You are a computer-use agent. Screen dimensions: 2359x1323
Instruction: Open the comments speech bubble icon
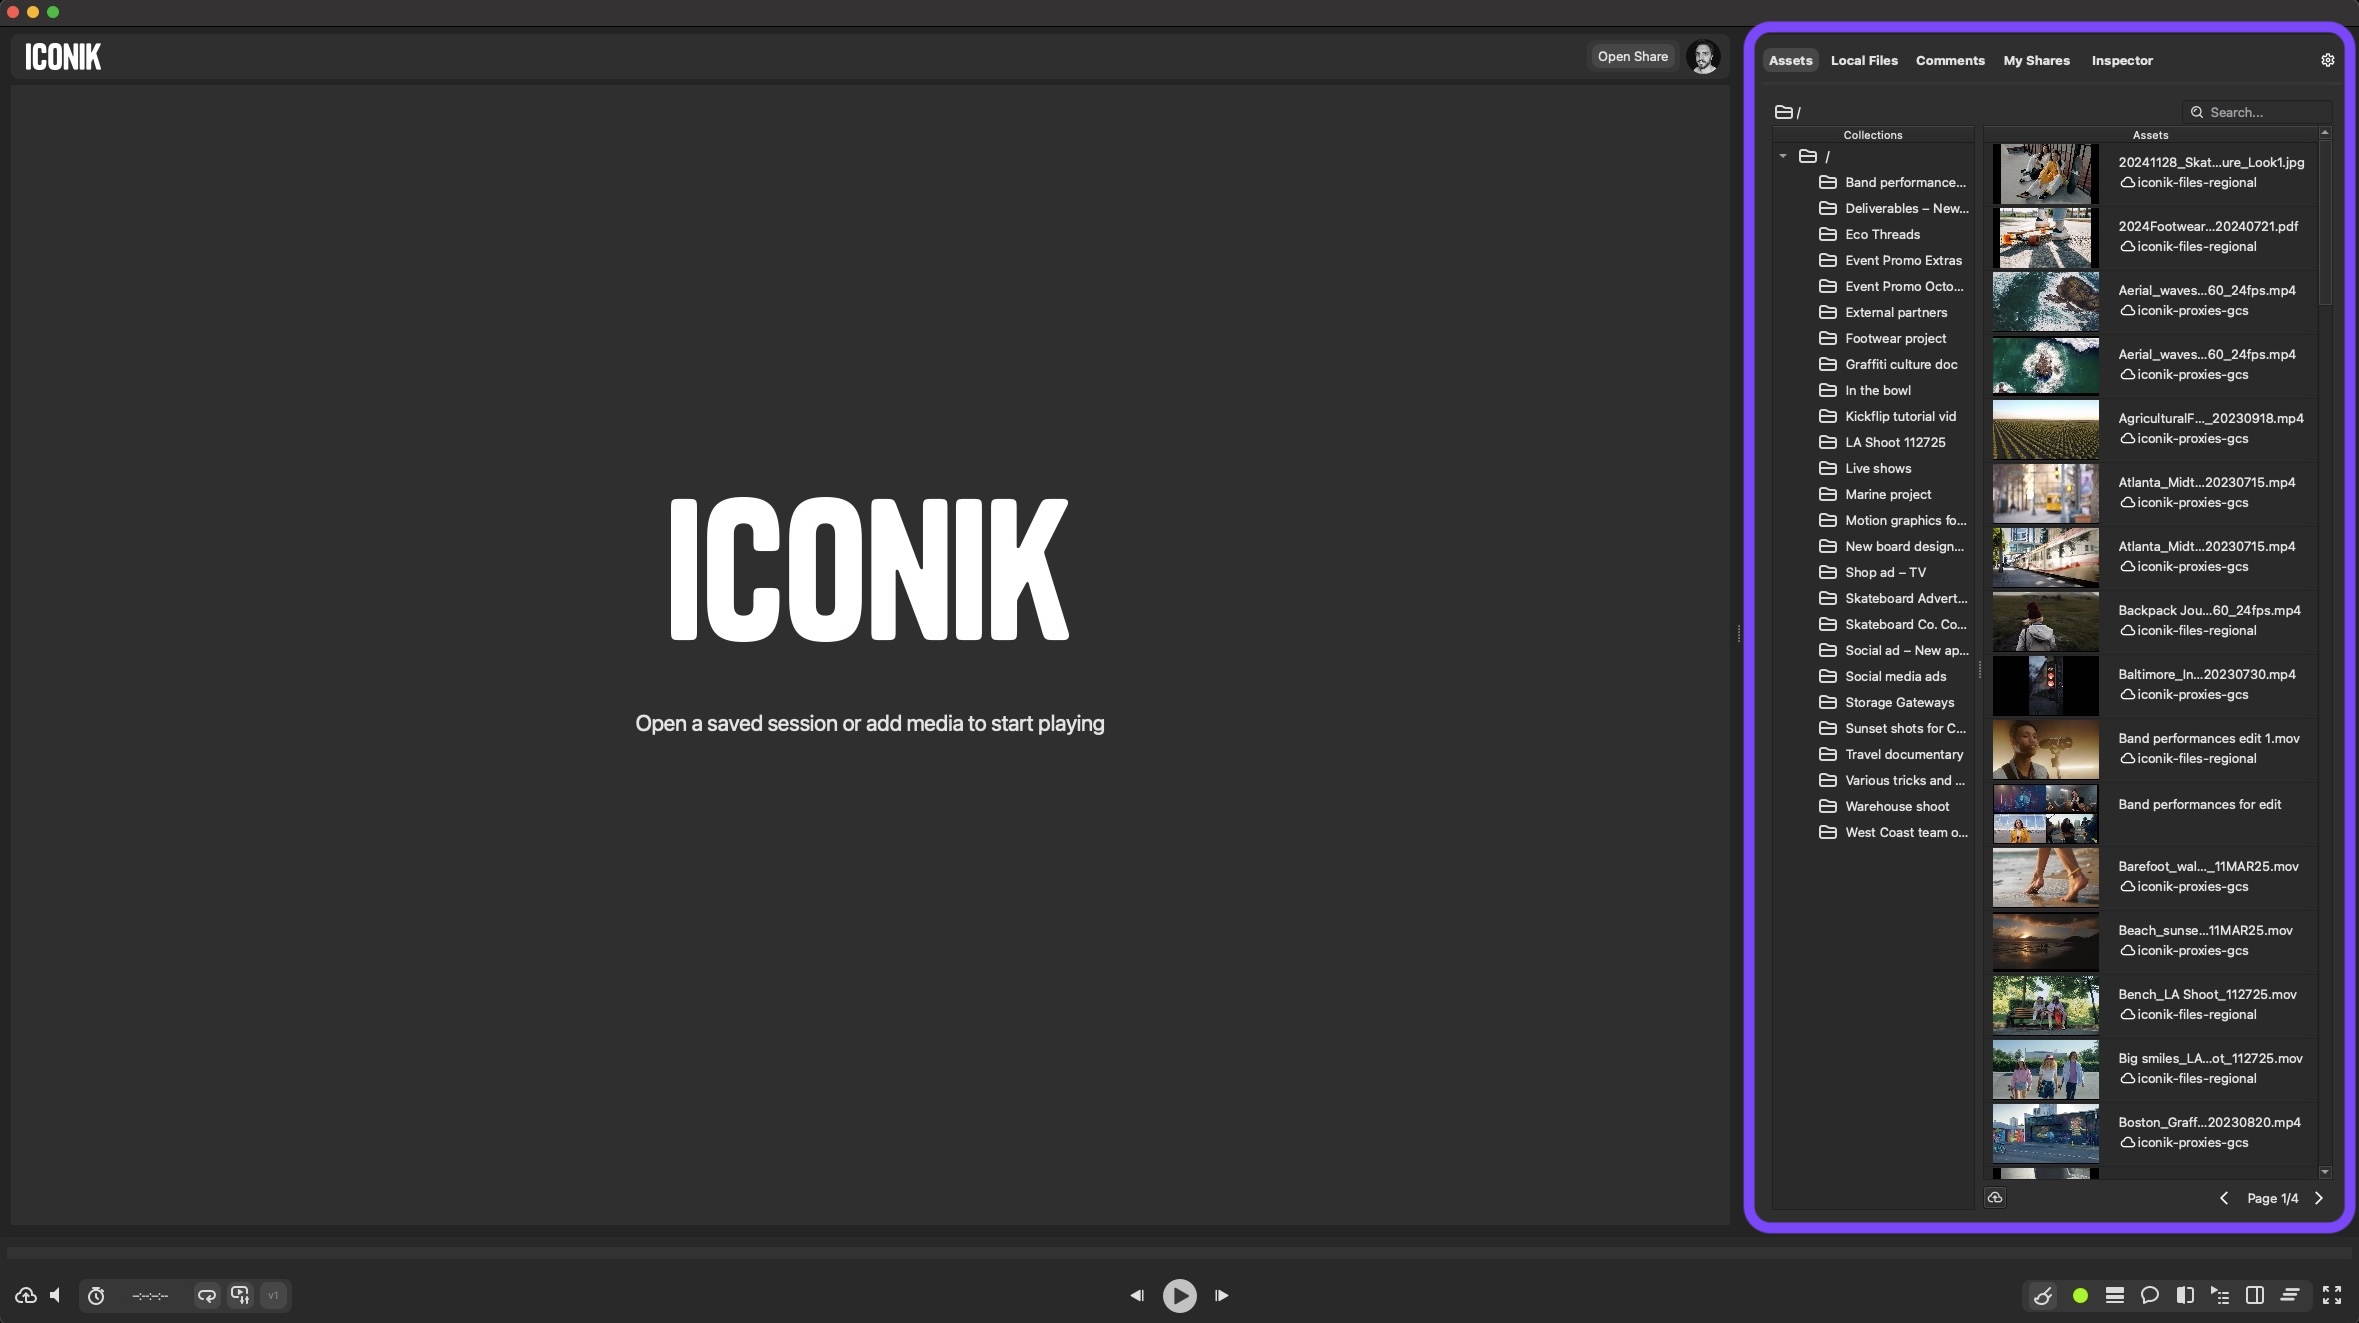click(x=2149, y=1295)
